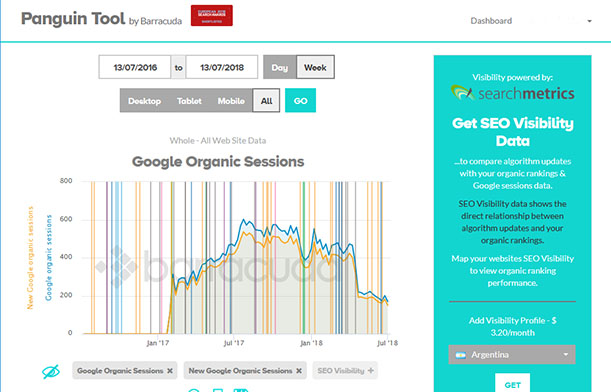The width and height of the screenshot is (611, 392).
Task: Switch chart granularity to Week
Action: (x=315, y=67)
